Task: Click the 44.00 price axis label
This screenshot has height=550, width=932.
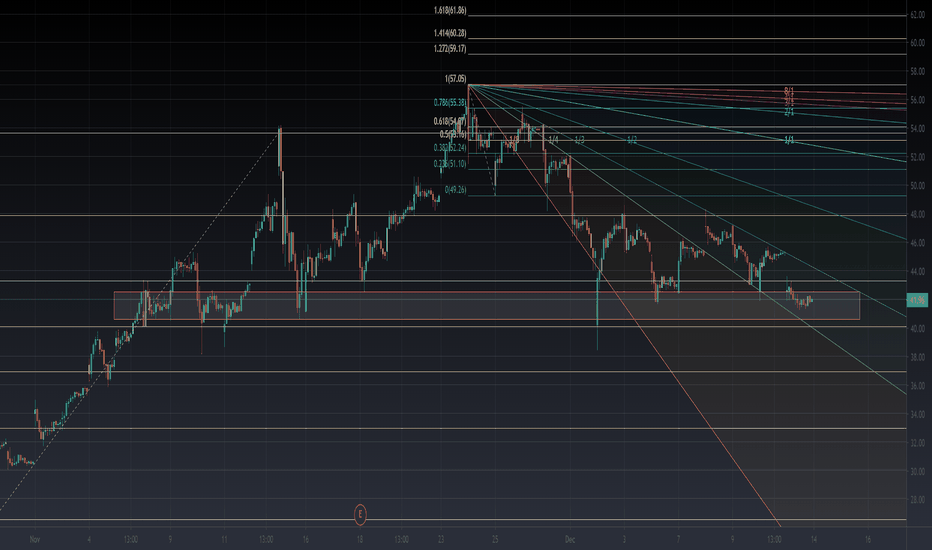Action: pos(917,271)
